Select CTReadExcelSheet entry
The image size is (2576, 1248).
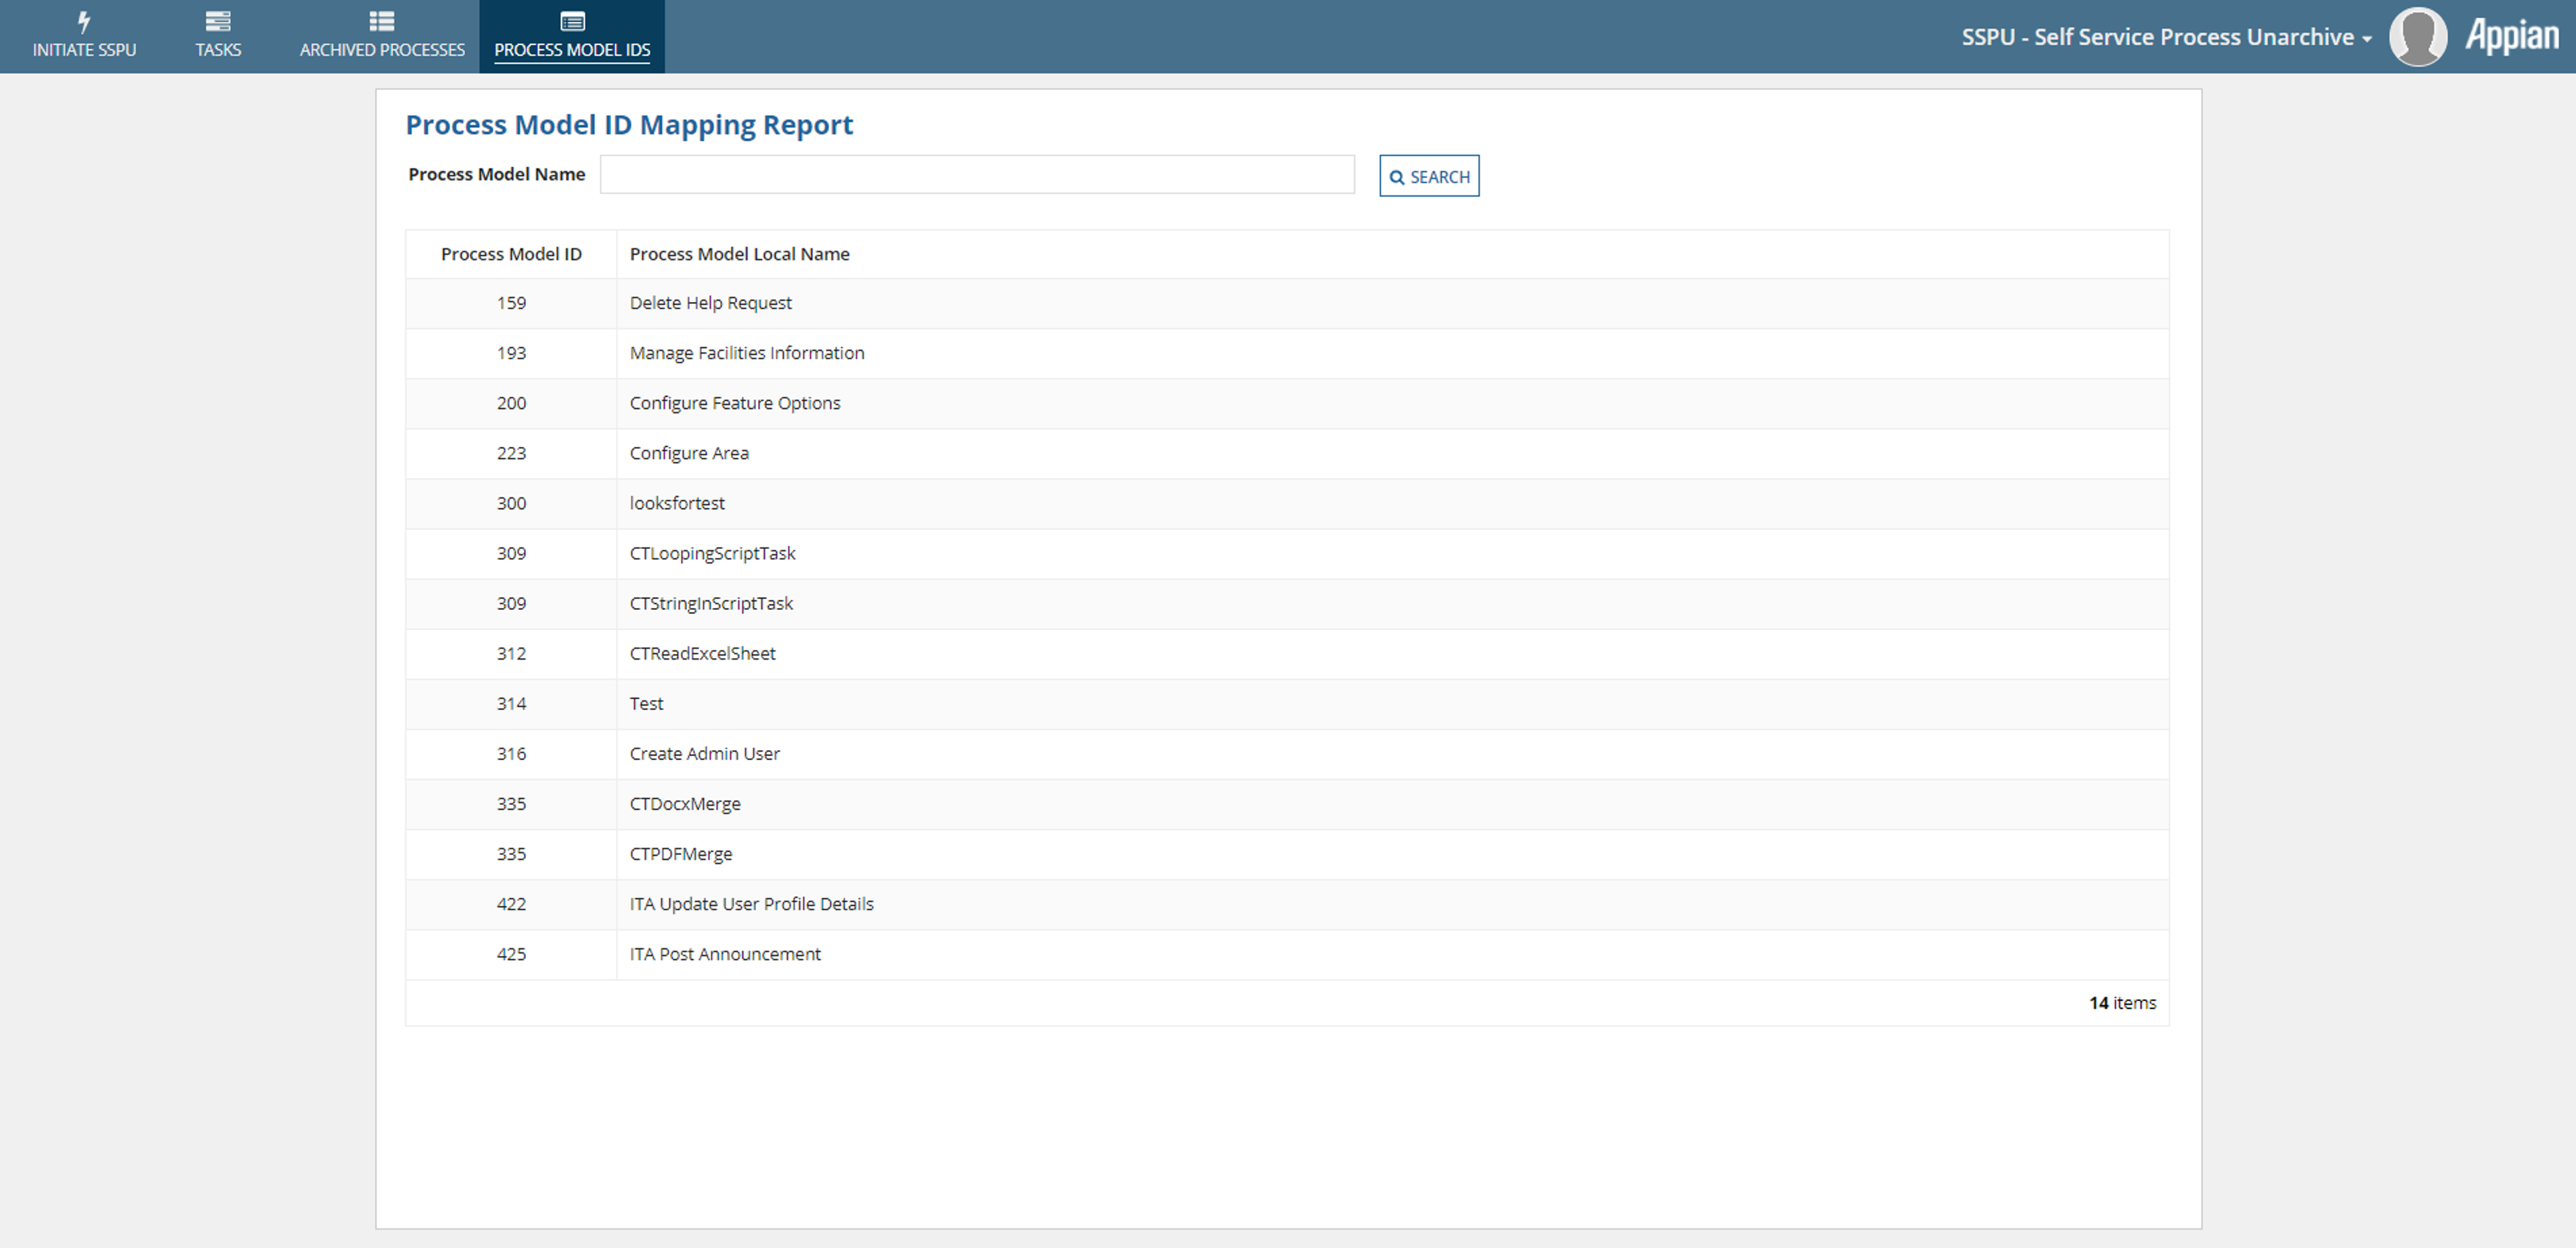pos(702,653)
